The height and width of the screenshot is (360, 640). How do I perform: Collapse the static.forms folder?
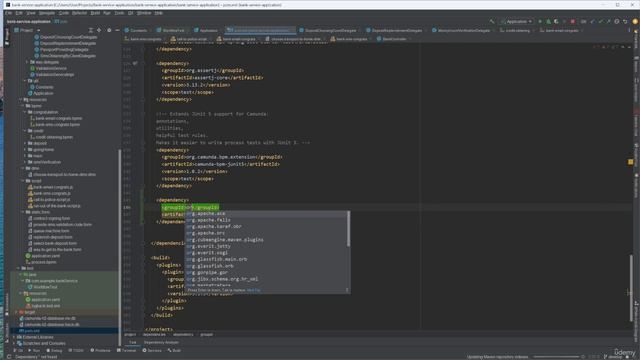coord(22,212)
